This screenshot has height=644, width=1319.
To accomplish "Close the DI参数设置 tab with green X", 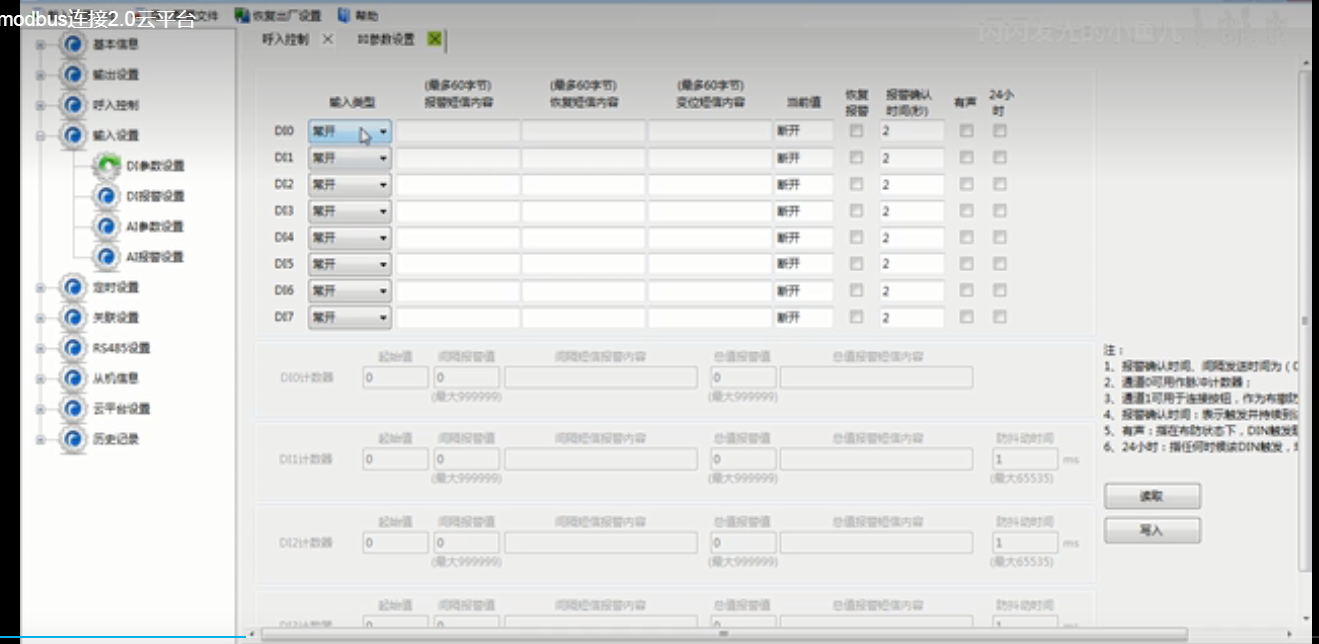I will click(x=434, y=40).
